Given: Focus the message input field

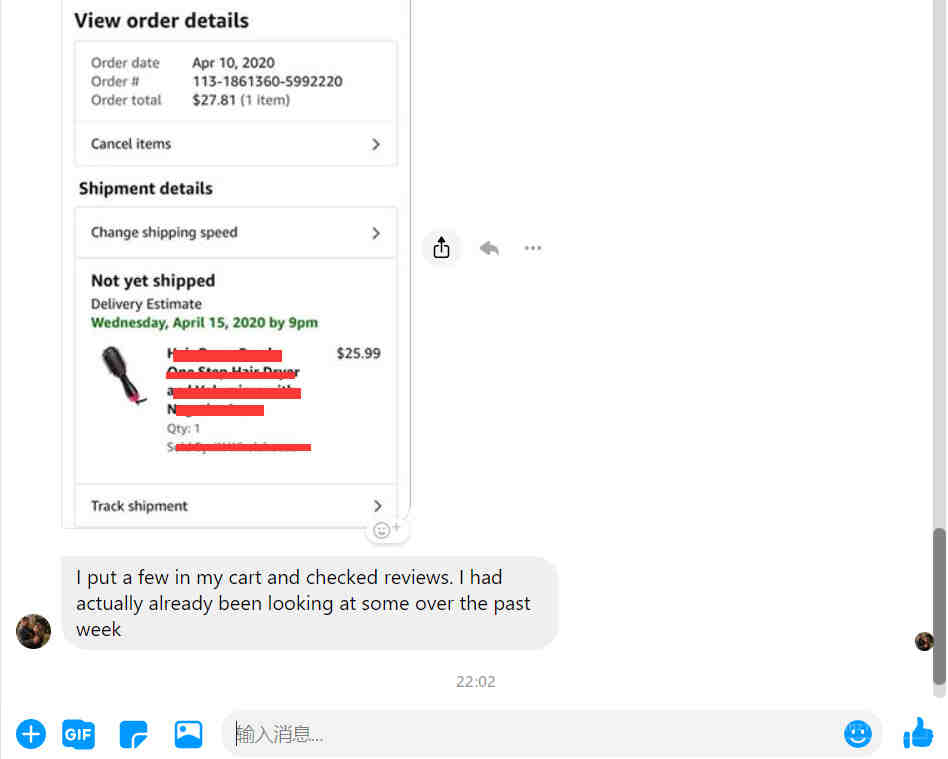Looking at the screenshot, I should tap(532, 734).
